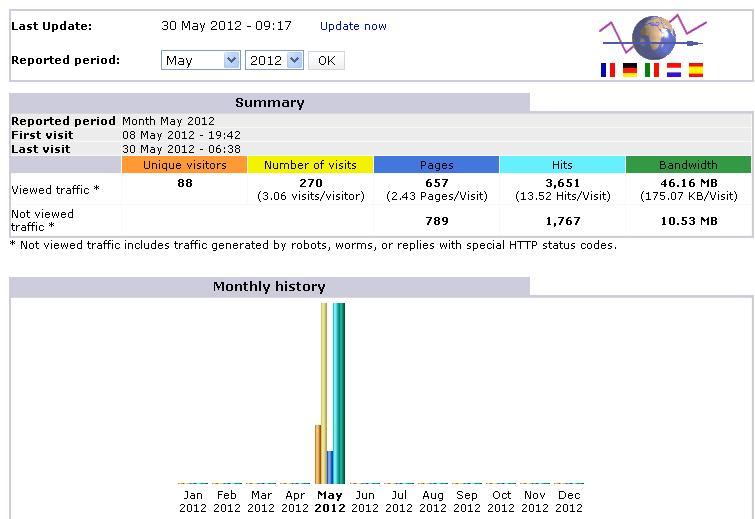Select the Dec 2012 month label
This screenshot has width=755, height=519.
(570, 501)
